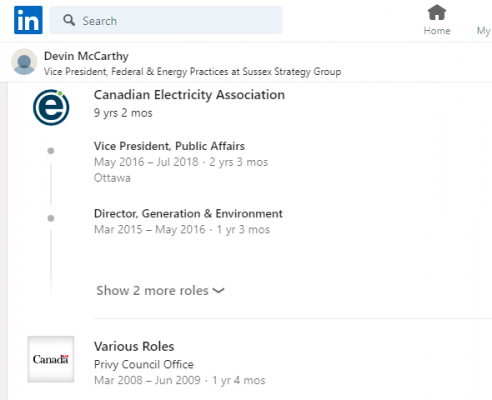492x400 pixels.
Task: Click the LinkedIn logo icon
Action: coord(28,20)
